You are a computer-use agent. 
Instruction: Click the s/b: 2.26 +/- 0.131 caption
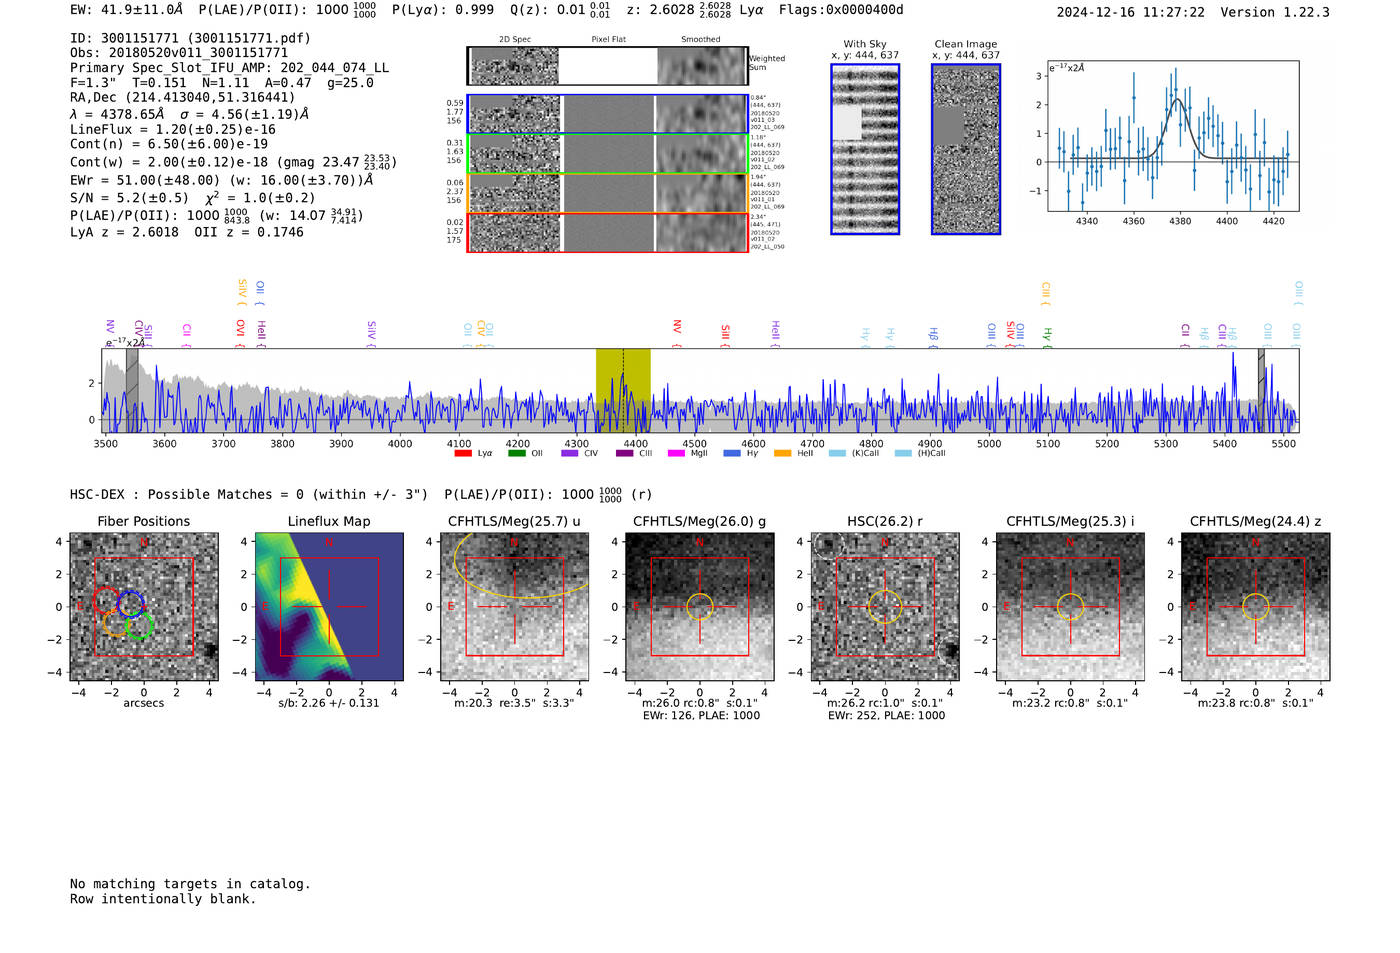(329, 703)
